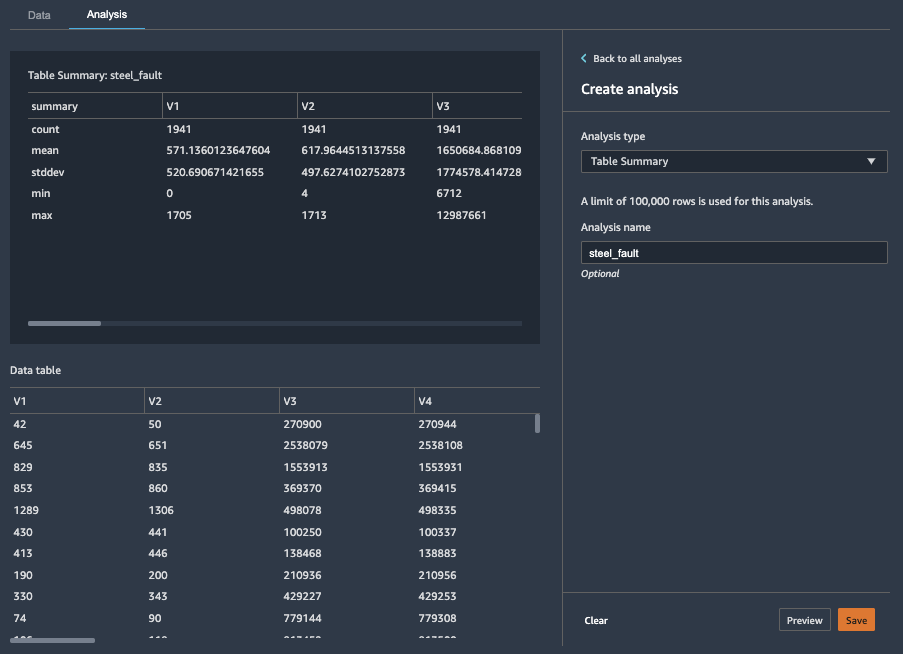Screen dimensions: 903x654
Task: Click the Table Summary: steel_fault title
Action: click(x=94, y=75)
